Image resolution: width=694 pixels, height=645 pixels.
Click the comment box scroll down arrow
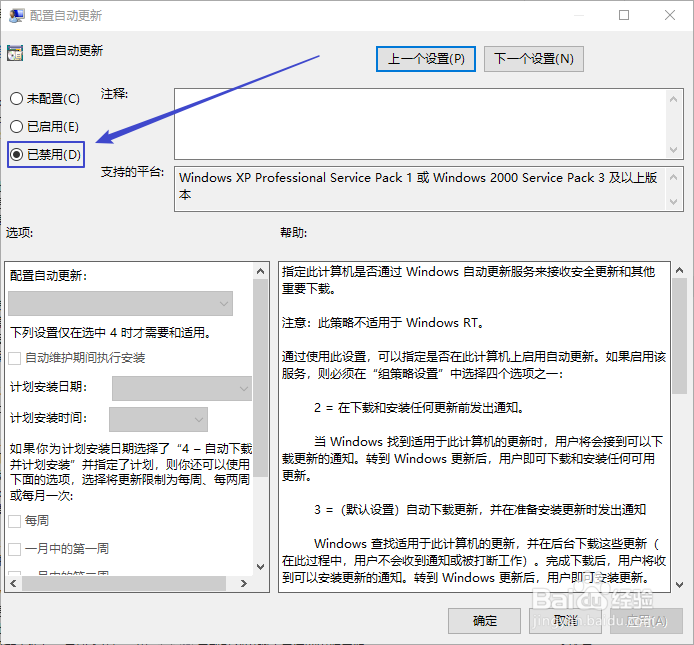pos(674,150)
